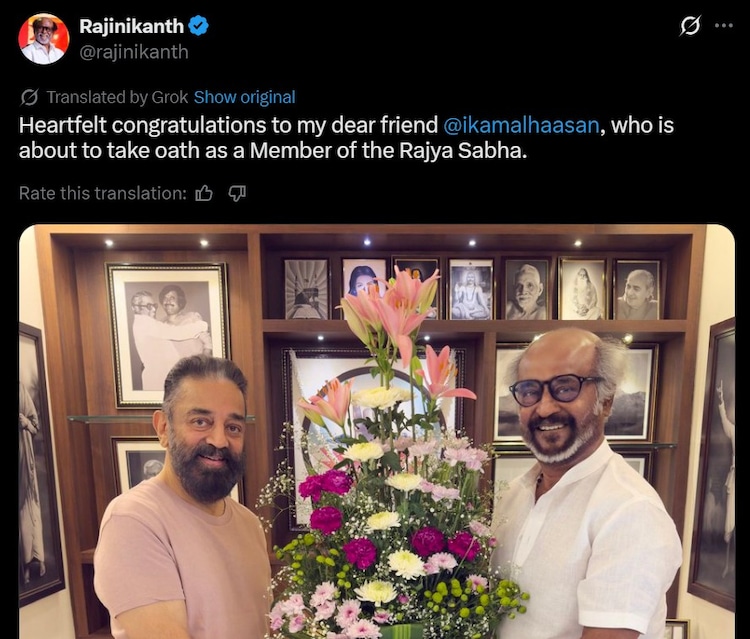Viewport: 750px width, 639px height.
Task: Open the Rajinikanth display name link
Action: (x=132, y=26)
